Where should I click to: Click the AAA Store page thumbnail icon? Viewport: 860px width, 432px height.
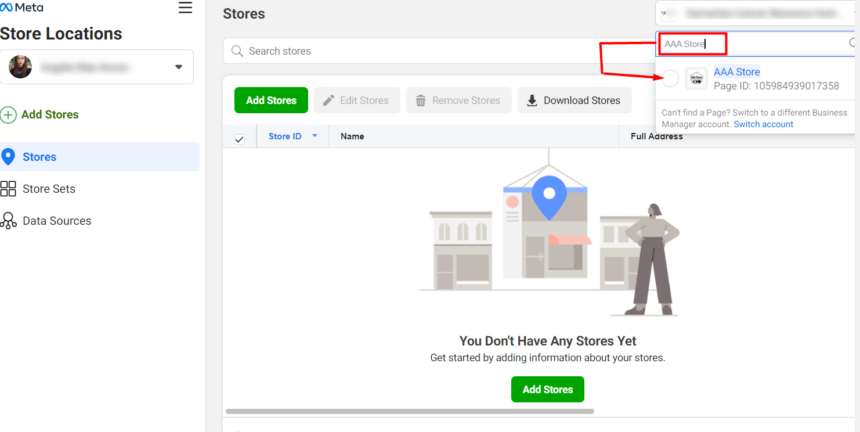click(696, 78)
